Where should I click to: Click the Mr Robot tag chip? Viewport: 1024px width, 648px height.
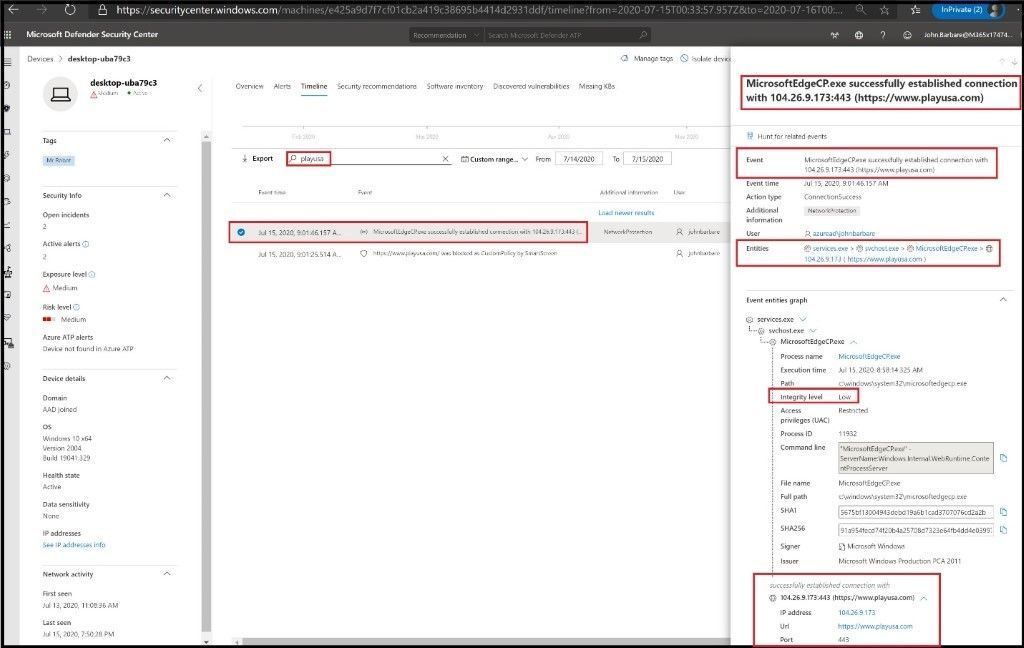tap(59, 160)
